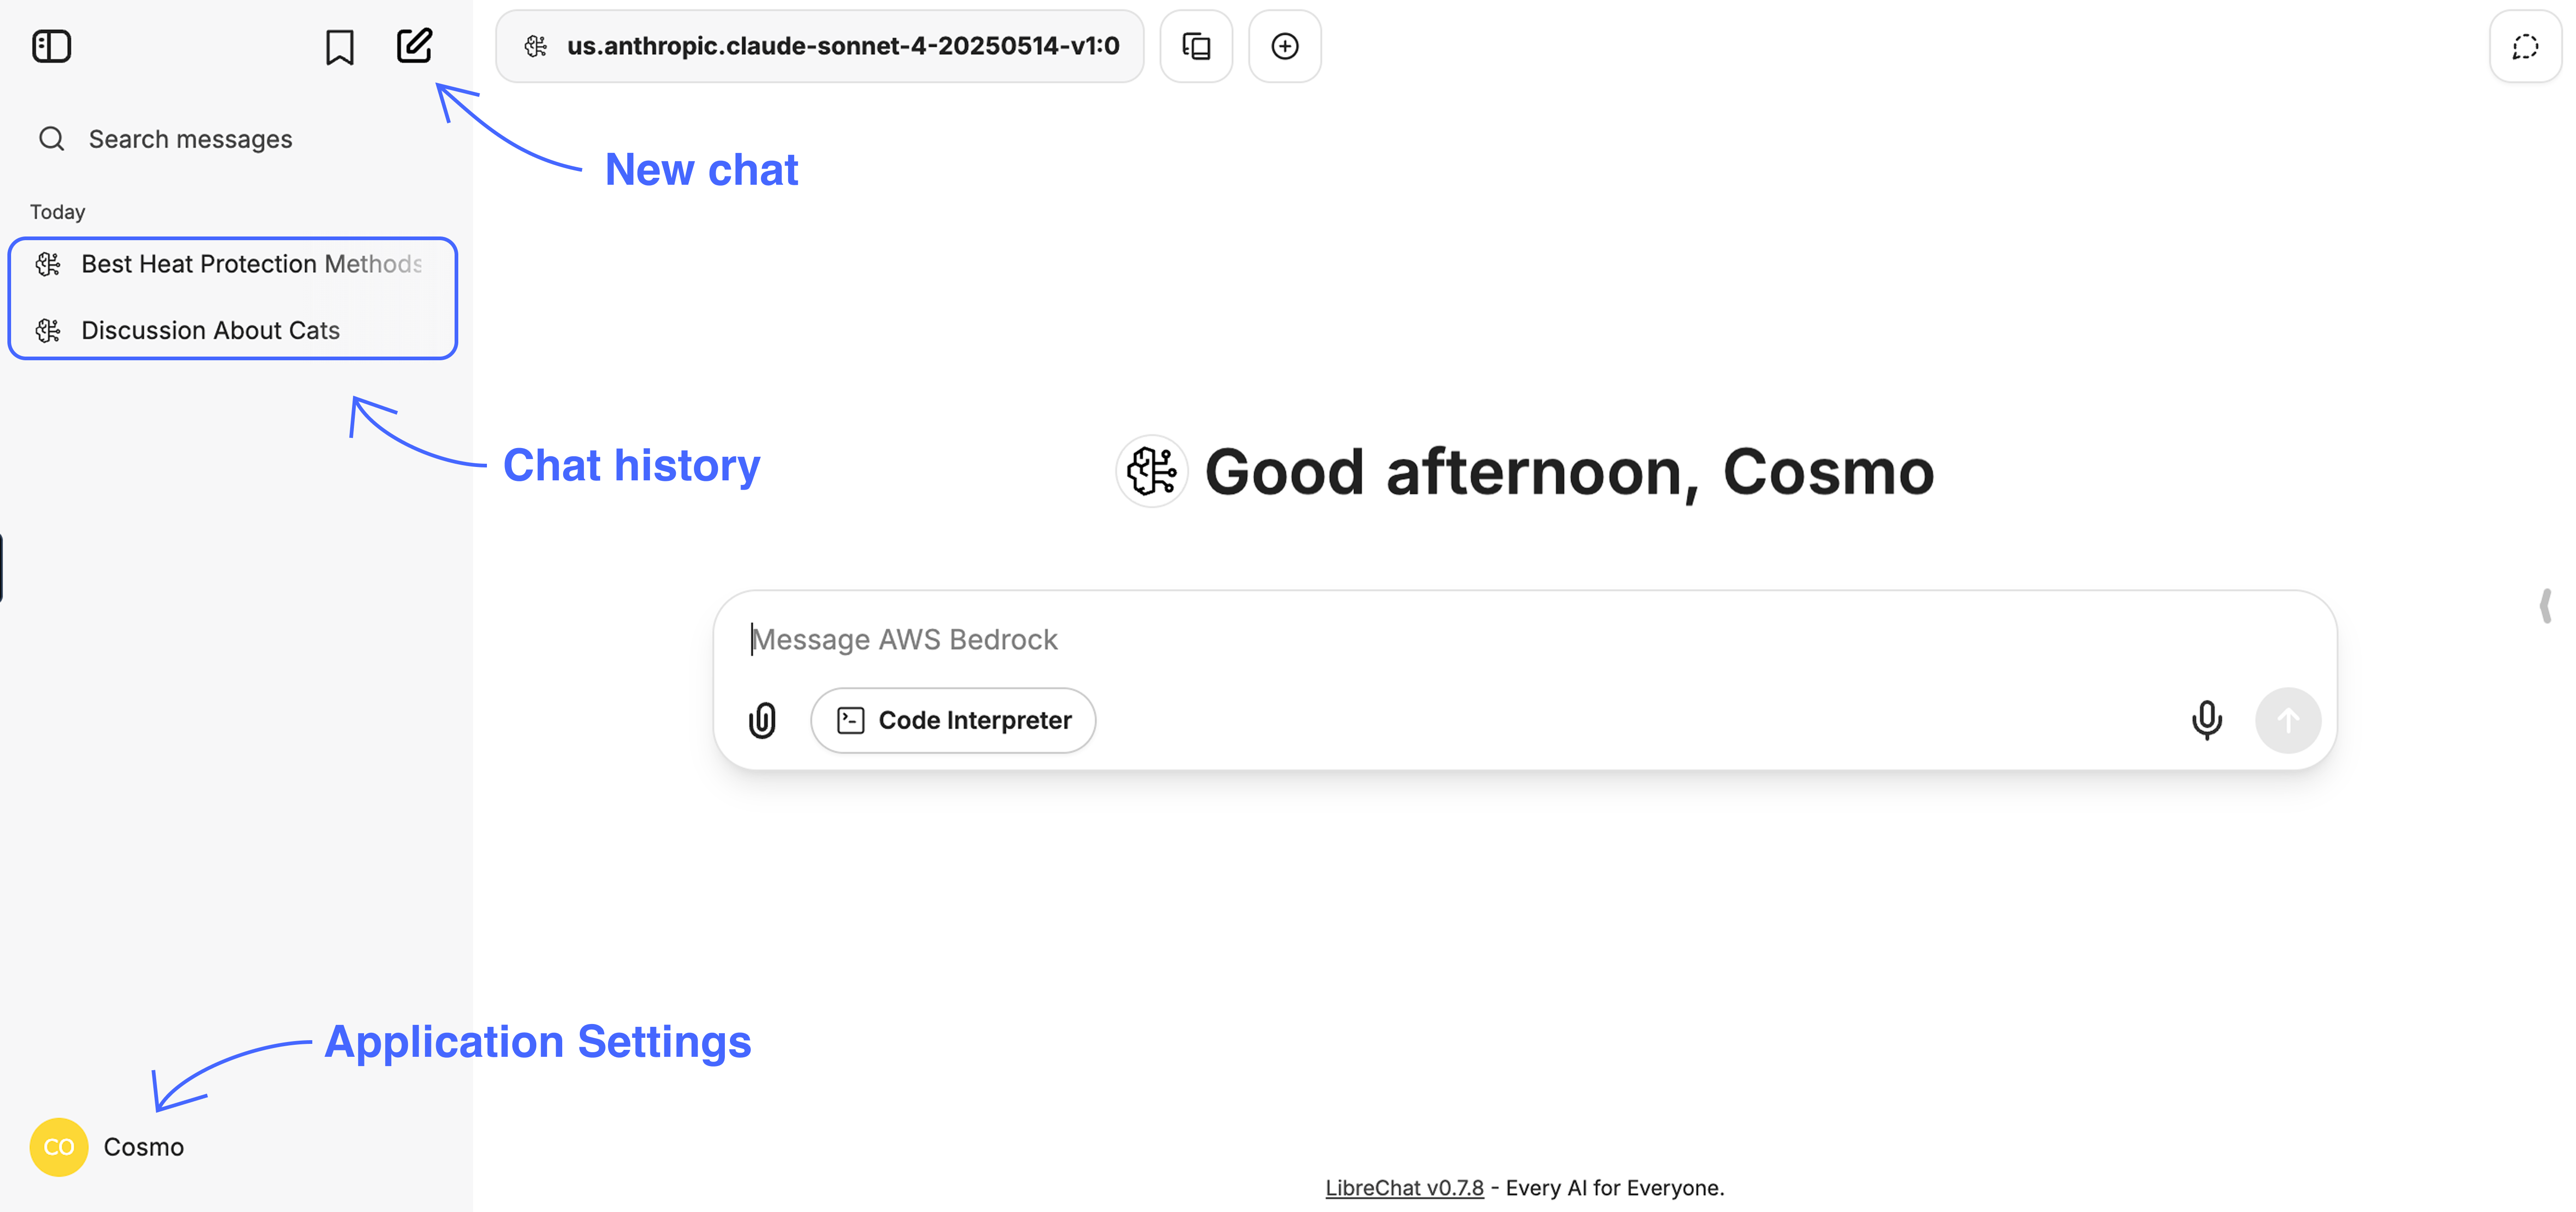Image resolution: width=2576 pixels, height=1212 pixels.
Task: Attach a file using the paperclip icon
Action: pos(762,720)
